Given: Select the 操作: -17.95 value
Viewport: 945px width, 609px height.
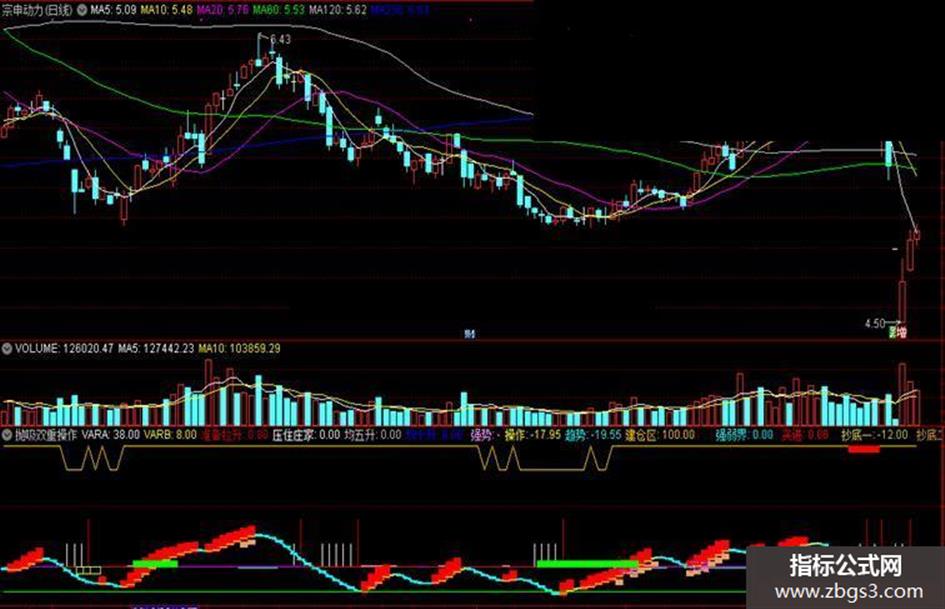Looking at the screenshot, I should (533, 434).
